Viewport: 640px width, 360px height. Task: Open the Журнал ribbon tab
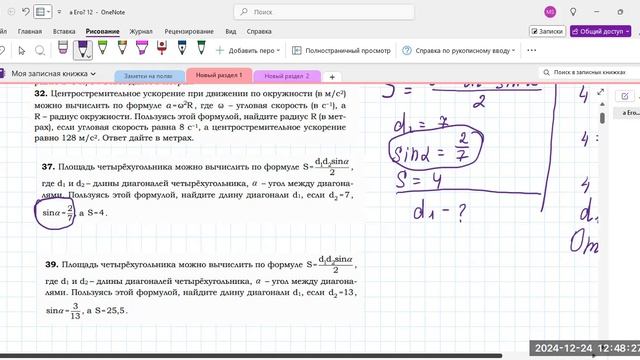(141, 31)
